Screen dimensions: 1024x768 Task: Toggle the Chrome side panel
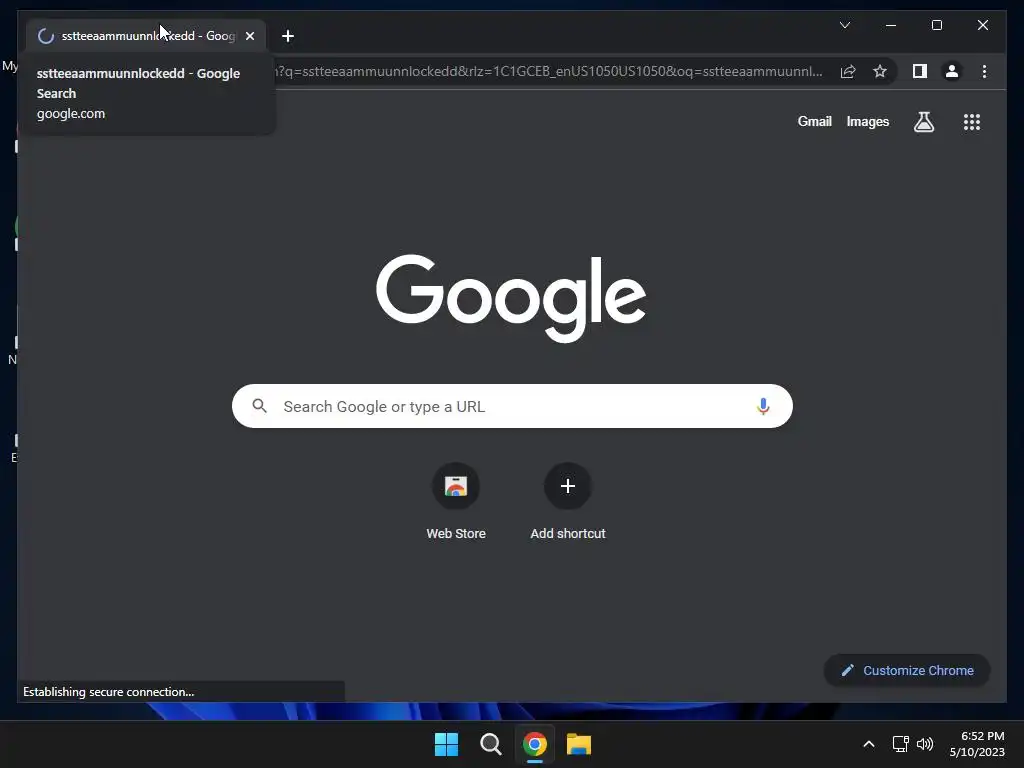tap(920, 71)
